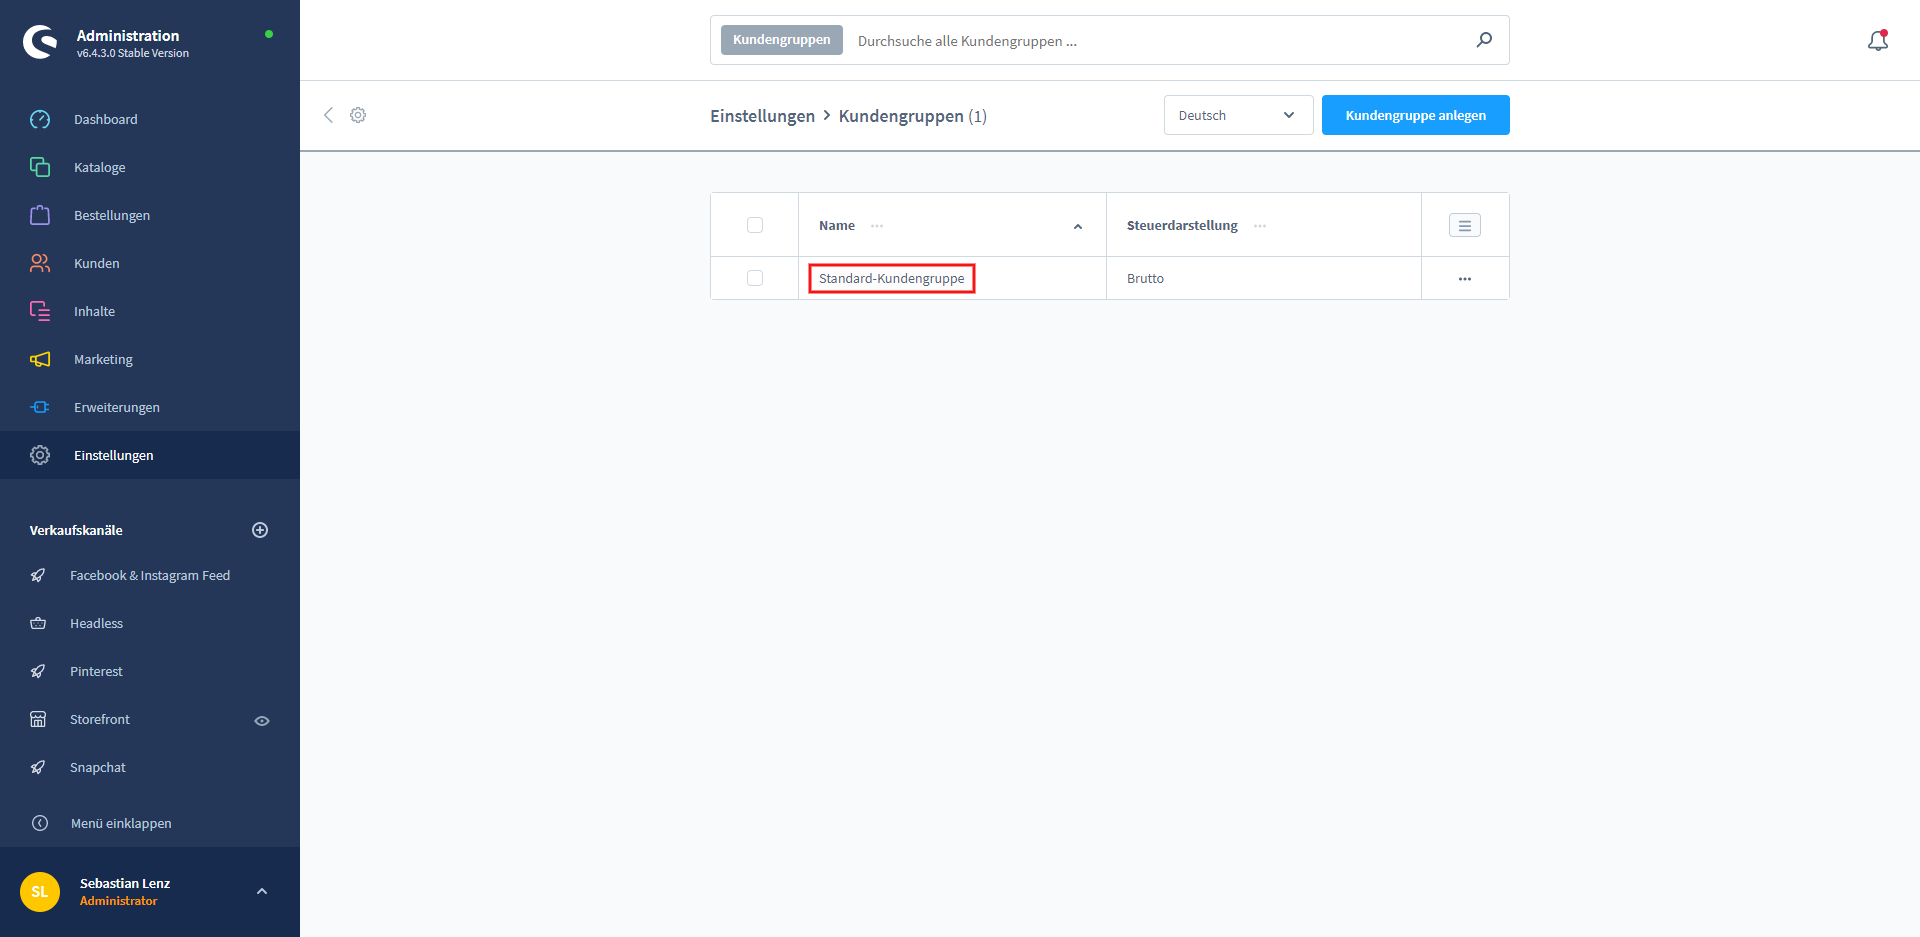Click the SL user avatar

[x=40, y=892]
